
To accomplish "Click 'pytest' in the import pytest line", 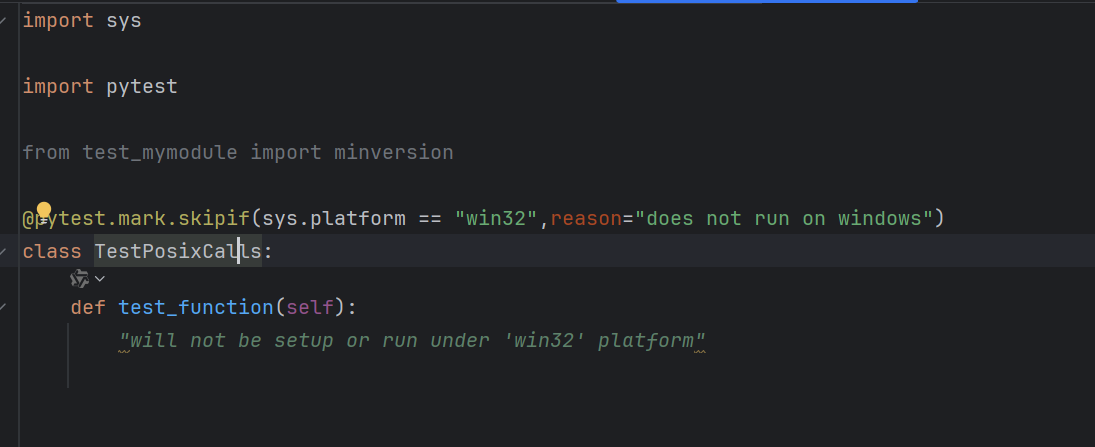I will (142, 87).
